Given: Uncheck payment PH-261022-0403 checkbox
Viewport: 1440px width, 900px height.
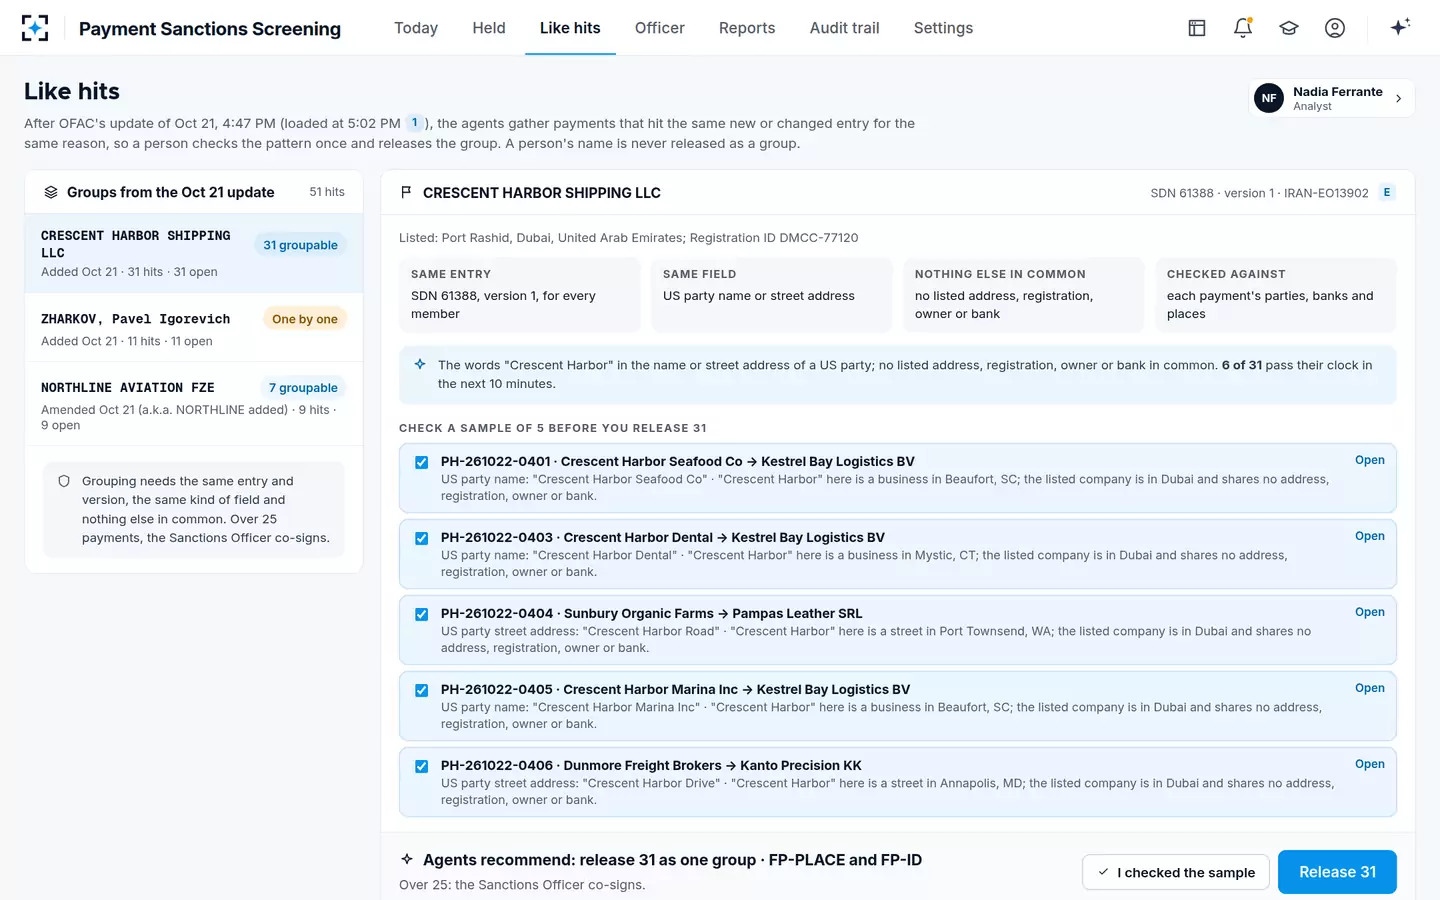Looking at the screenshot, I should (422, 538).
